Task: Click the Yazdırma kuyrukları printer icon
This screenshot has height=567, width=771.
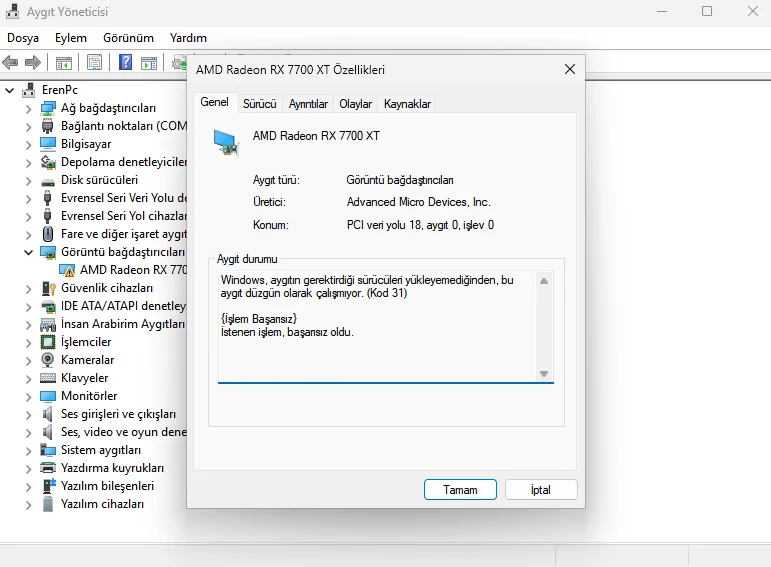Action: click(48, 468)
